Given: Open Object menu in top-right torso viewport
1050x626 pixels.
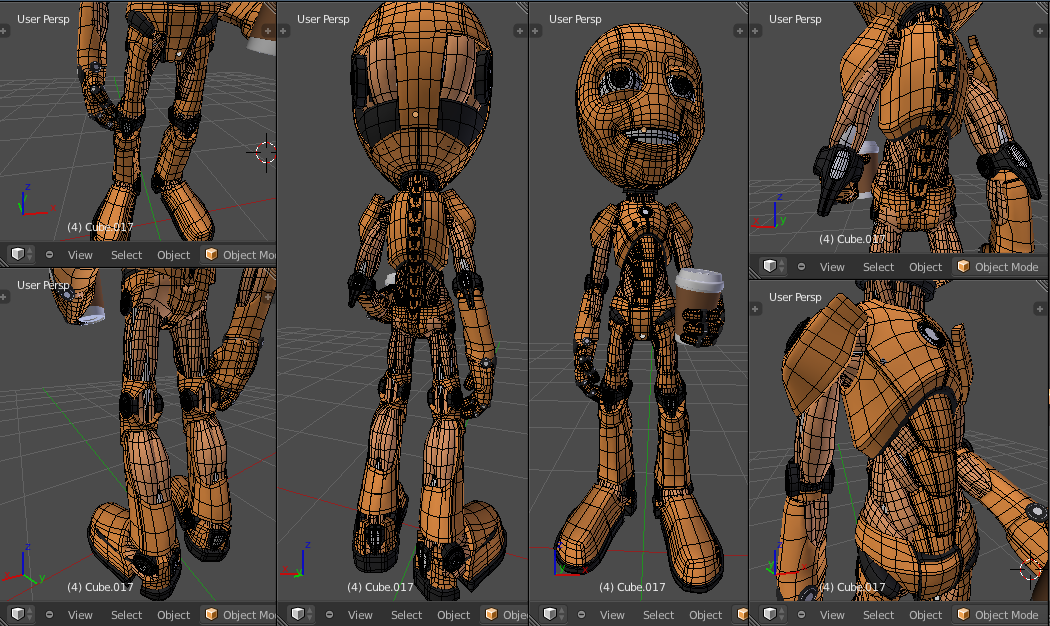Looking at the screenshot, I should click(x=925, y=267).
